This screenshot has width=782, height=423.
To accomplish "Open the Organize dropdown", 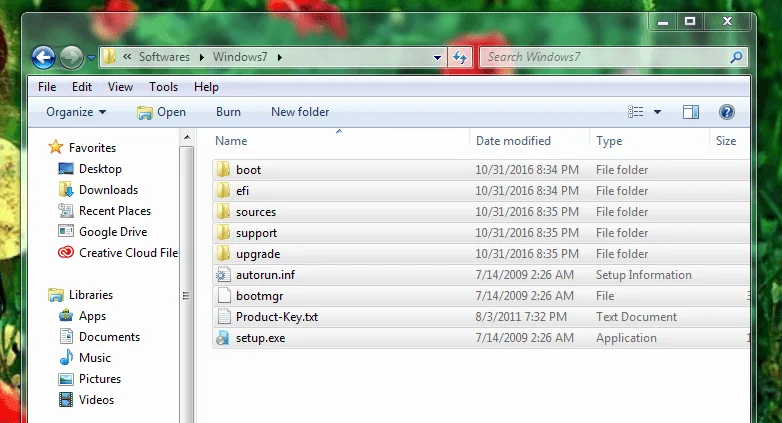I will point(76,112).
